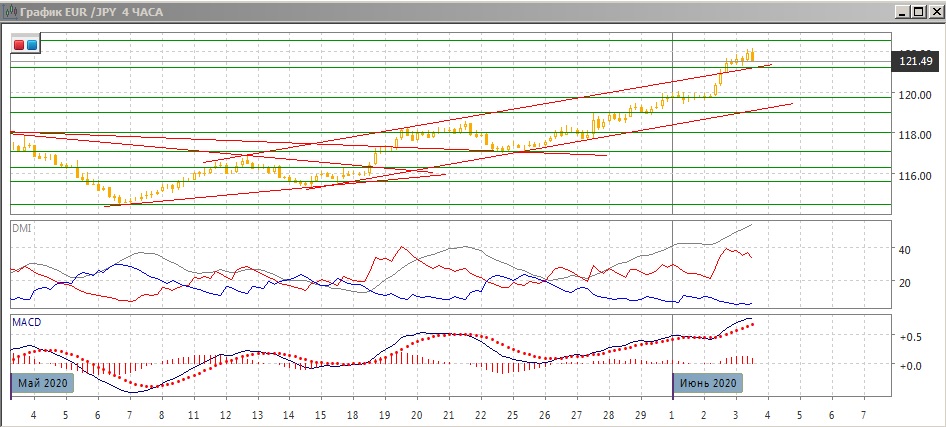
Task: Click the DMI scale value 40
Action: (x=906, y=249)
